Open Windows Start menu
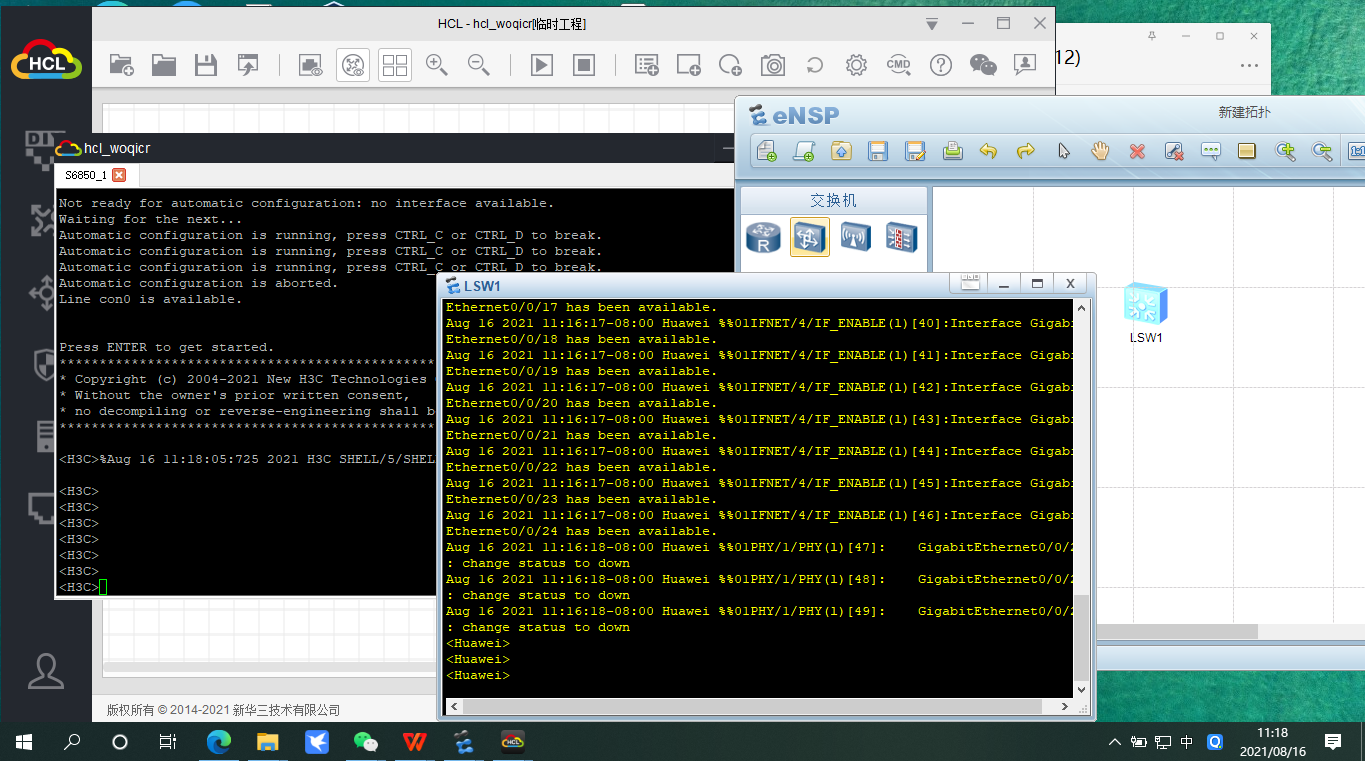The width and height of the screenshot is (1365, 761). [x=24, y=742]
